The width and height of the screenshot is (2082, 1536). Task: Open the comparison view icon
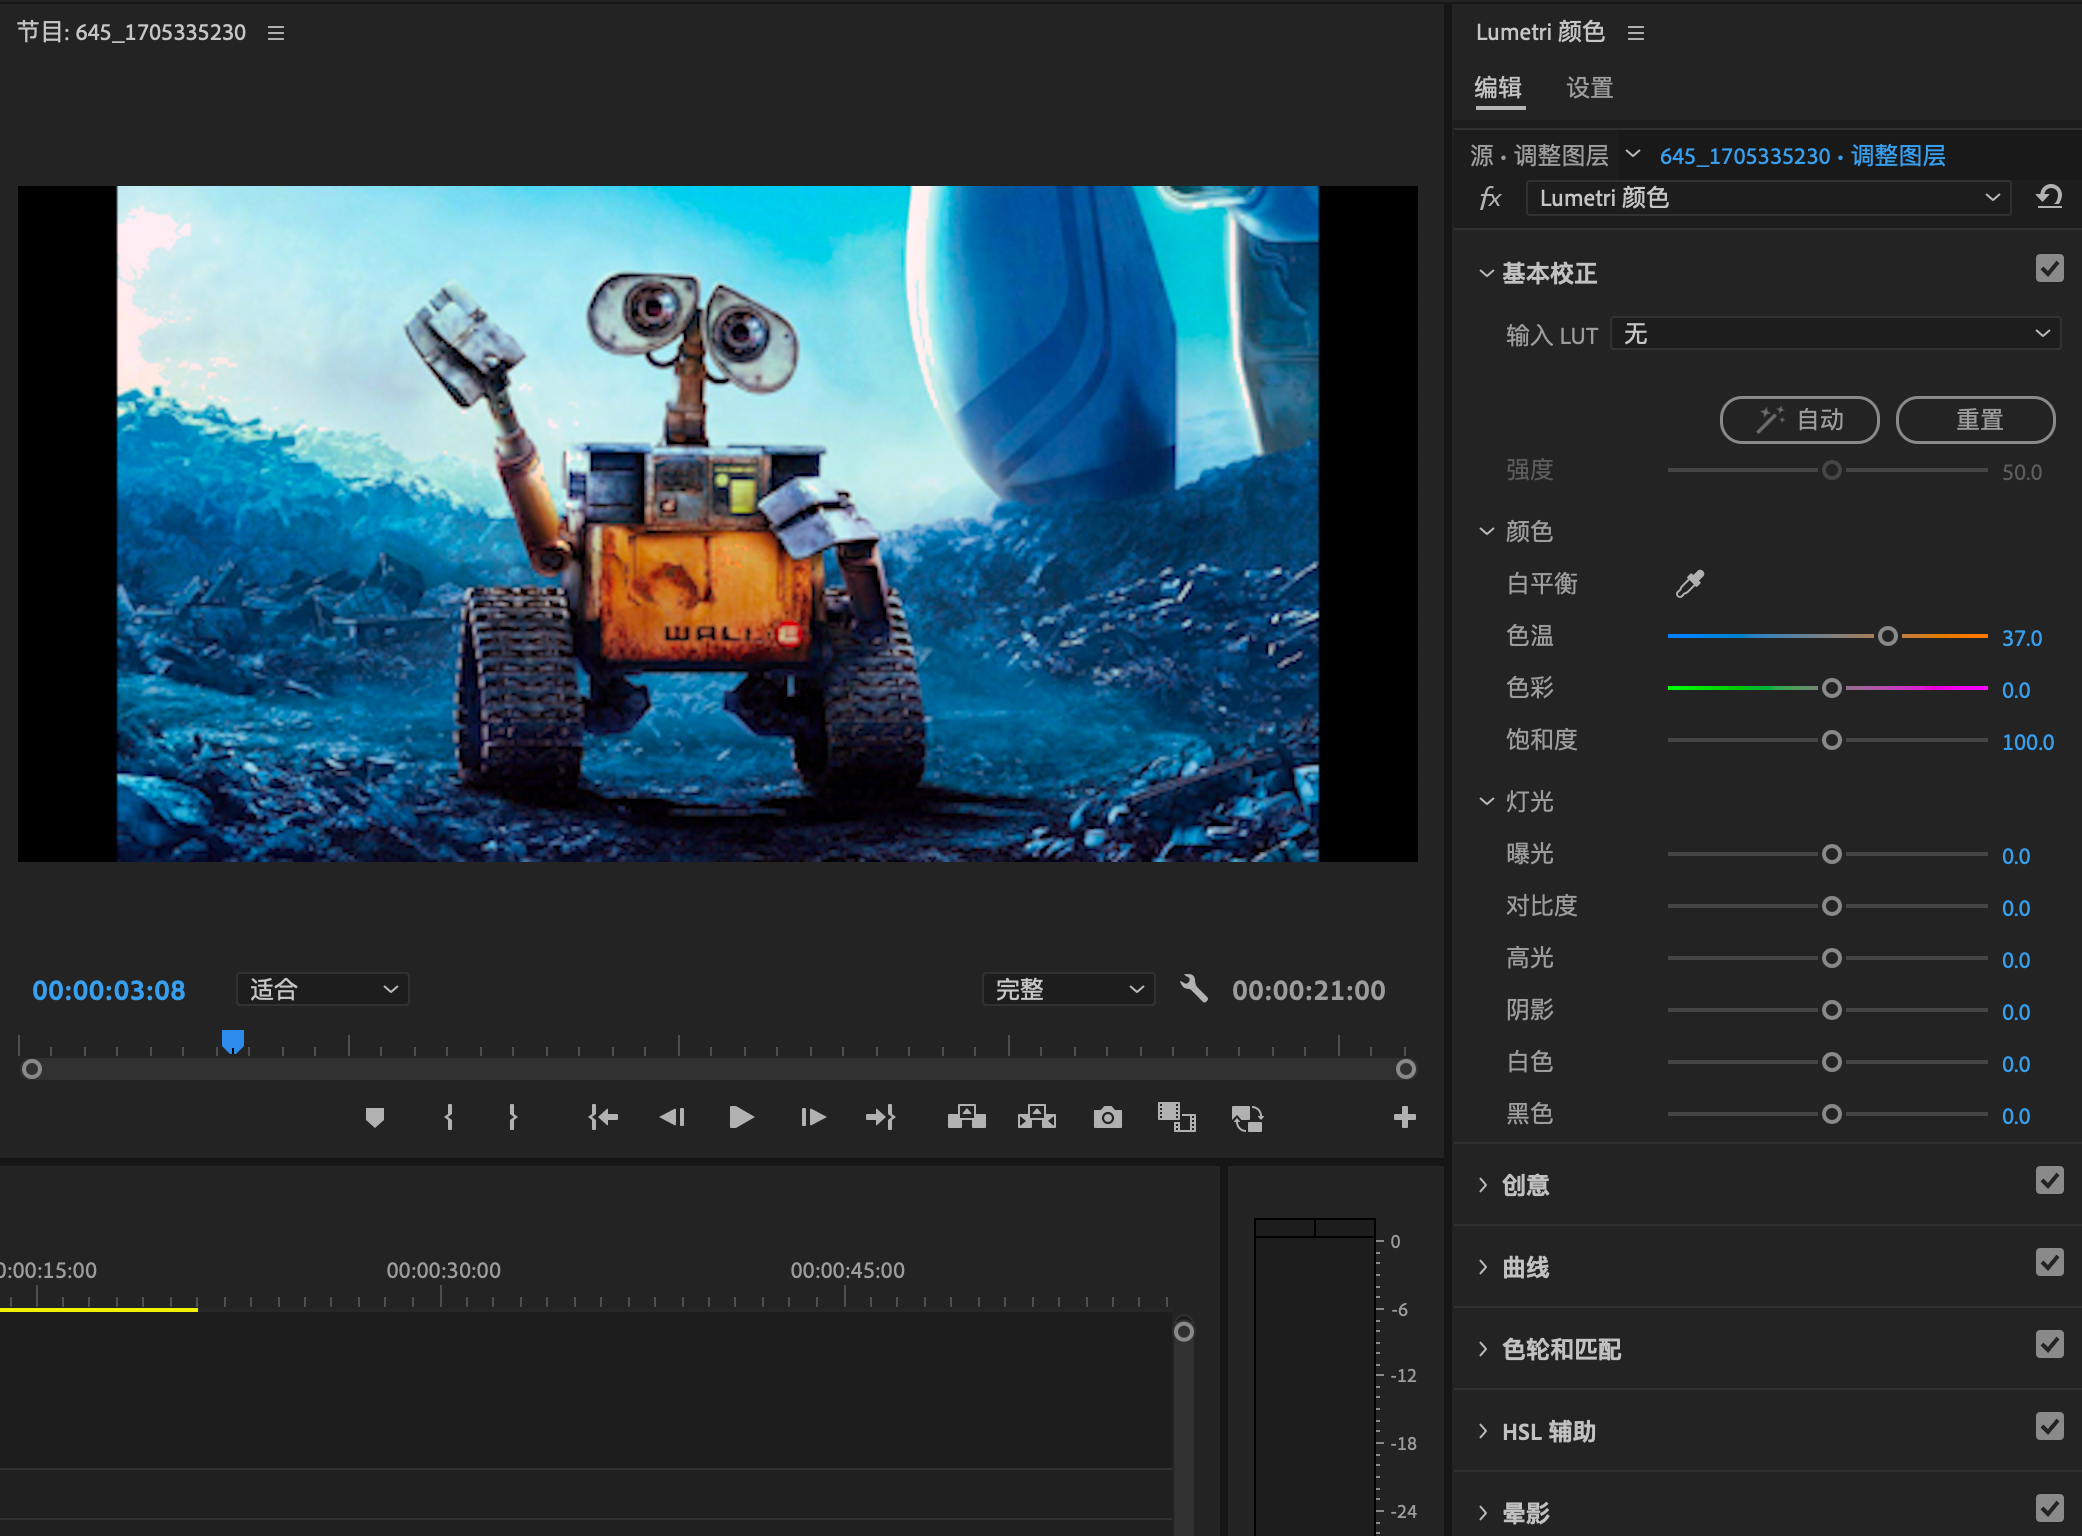pos(1177,1117)
